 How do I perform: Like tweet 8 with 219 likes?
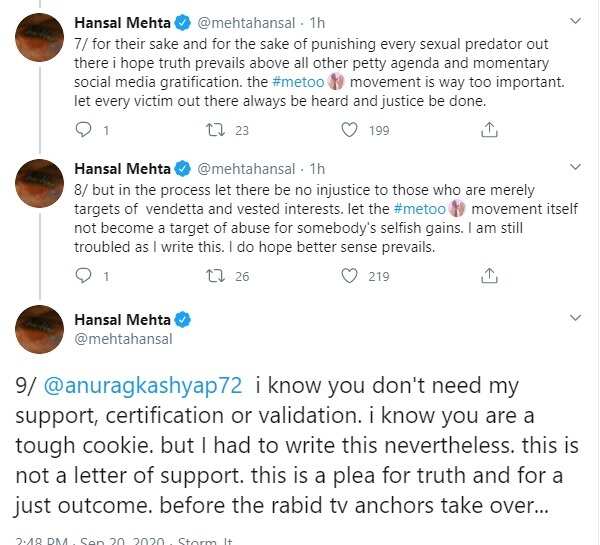349,276
